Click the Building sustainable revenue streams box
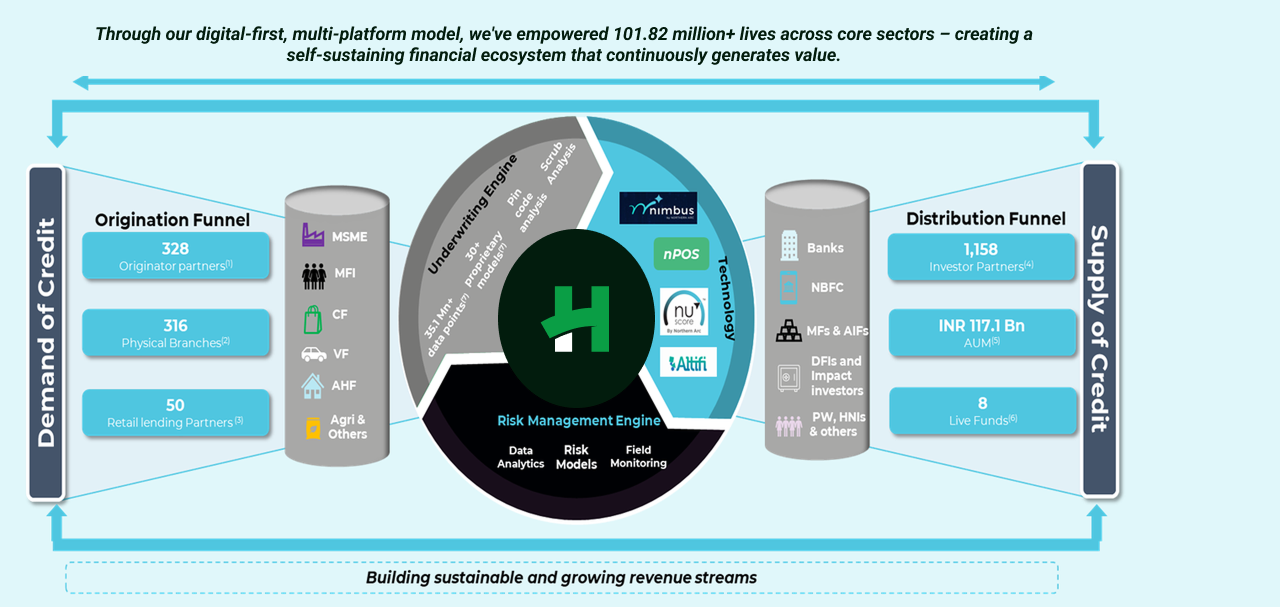 point(561,577)
